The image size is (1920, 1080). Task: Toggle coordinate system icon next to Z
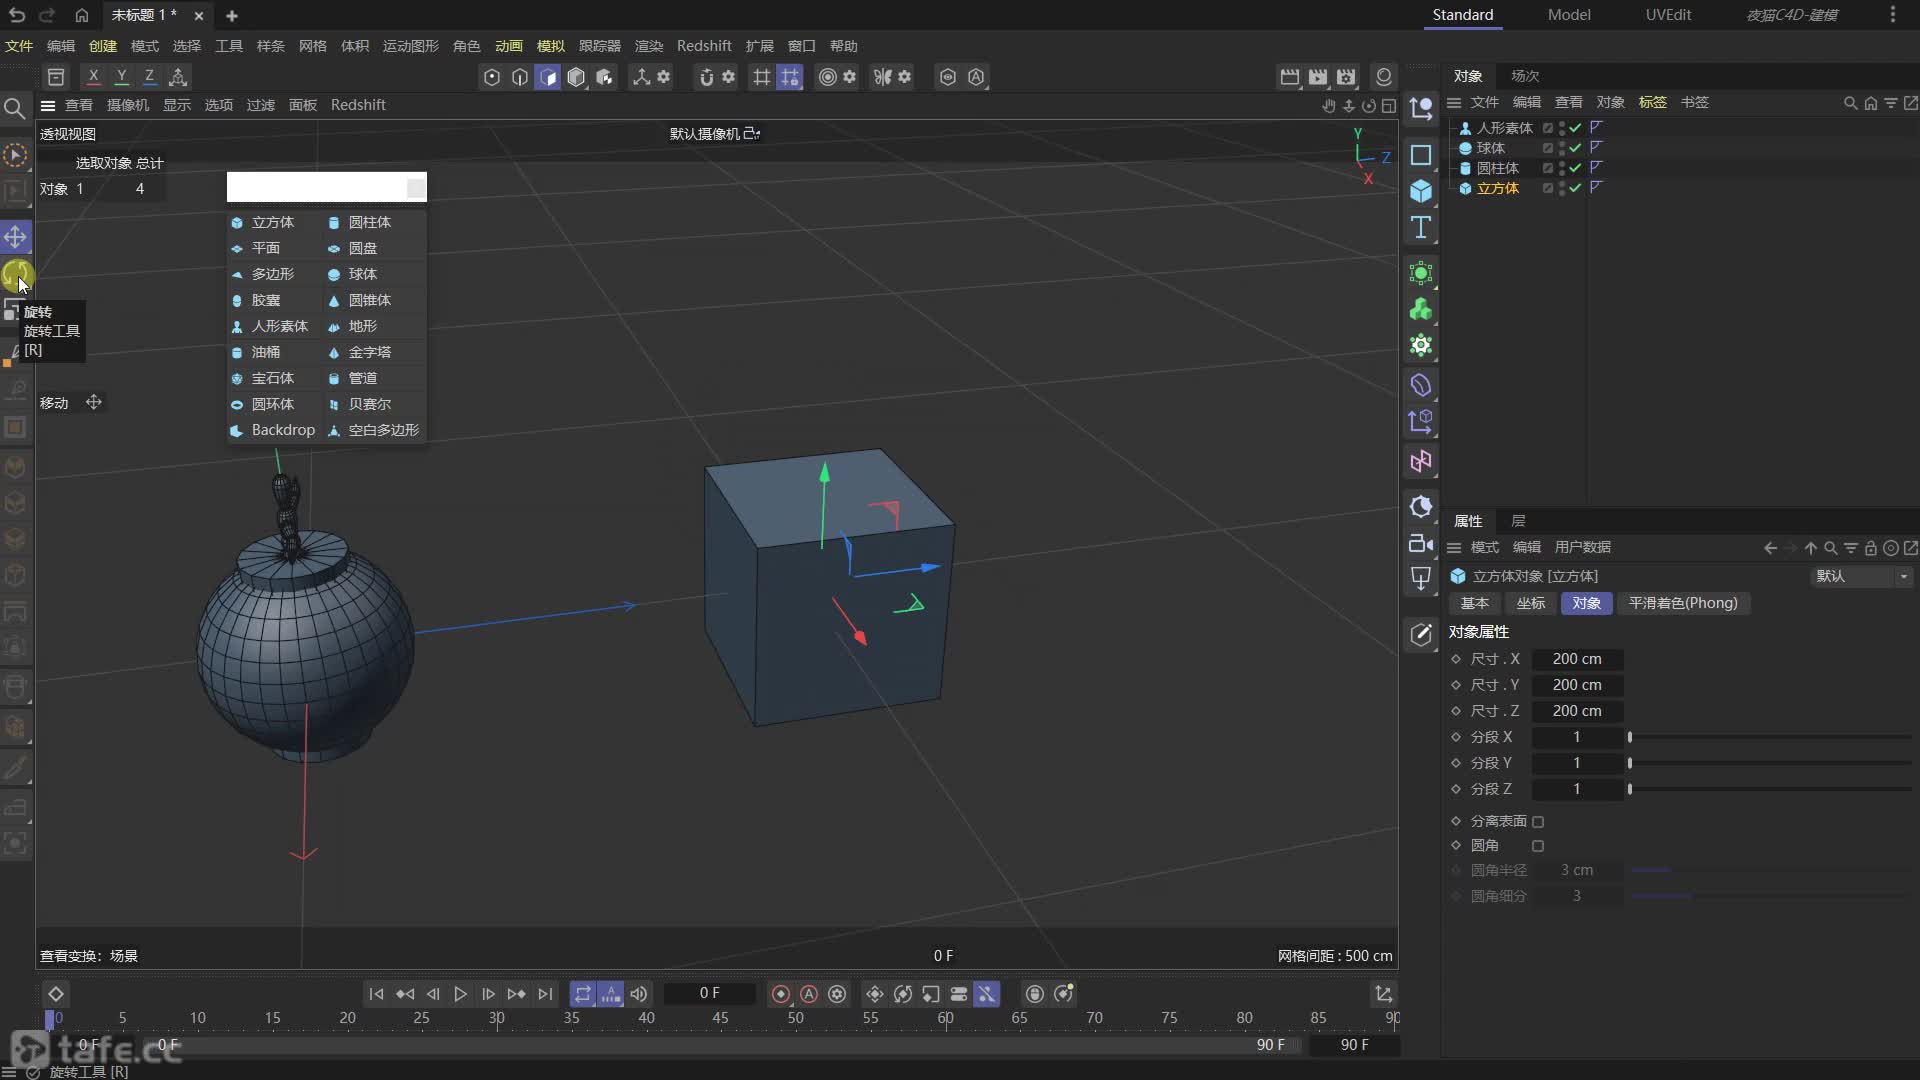(178, 77)
